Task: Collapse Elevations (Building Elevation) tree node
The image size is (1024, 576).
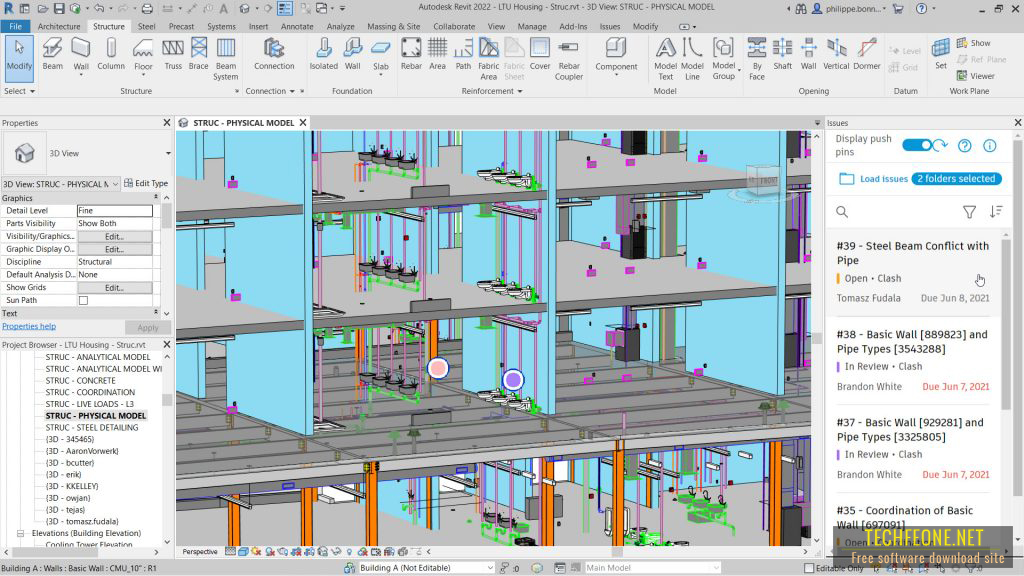Action: 20,534
